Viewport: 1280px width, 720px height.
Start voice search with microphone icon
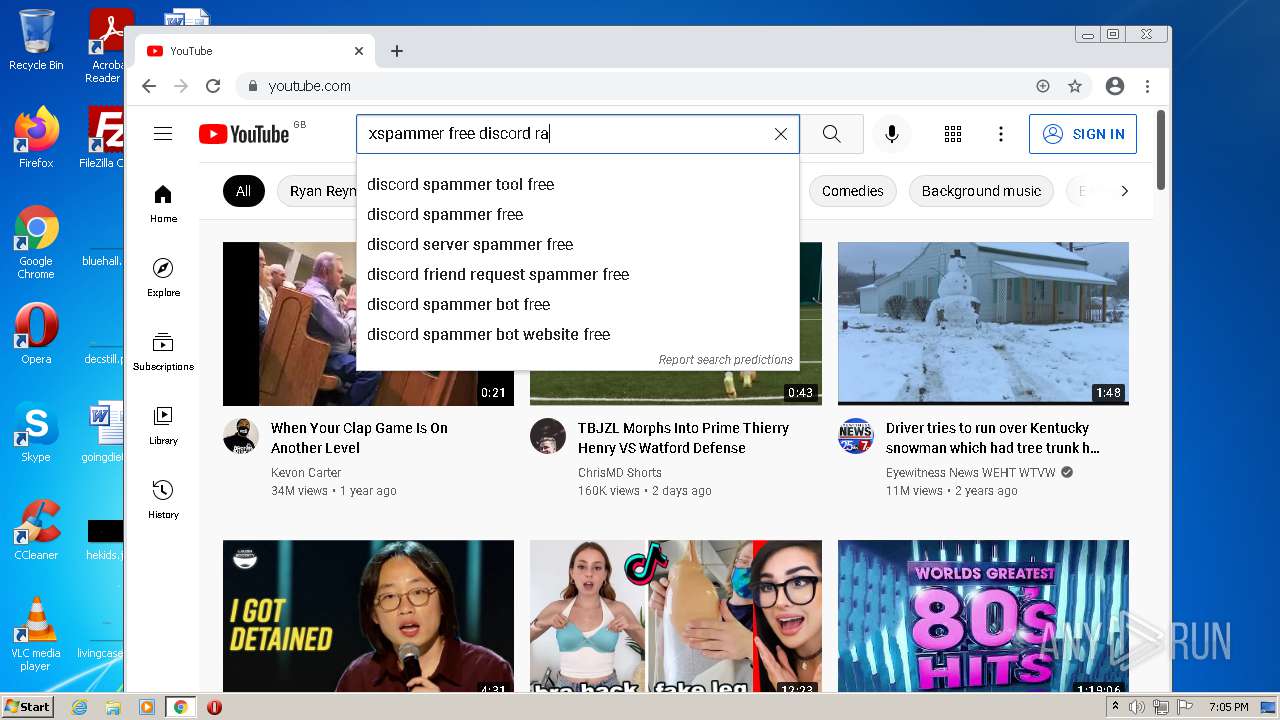tap(892, 134)
